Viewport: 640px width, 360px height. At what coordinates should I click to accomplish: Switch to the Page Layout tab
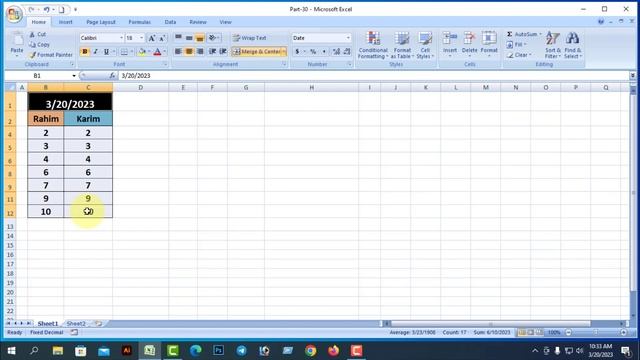pyautogui.click(x=101, y=22)
